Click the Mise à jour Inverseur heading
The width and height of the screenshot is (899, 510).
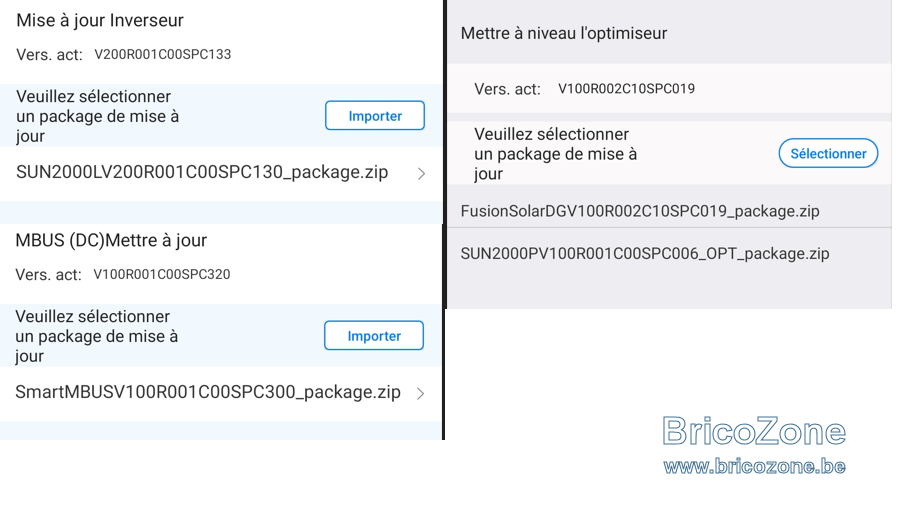[100, 21]
